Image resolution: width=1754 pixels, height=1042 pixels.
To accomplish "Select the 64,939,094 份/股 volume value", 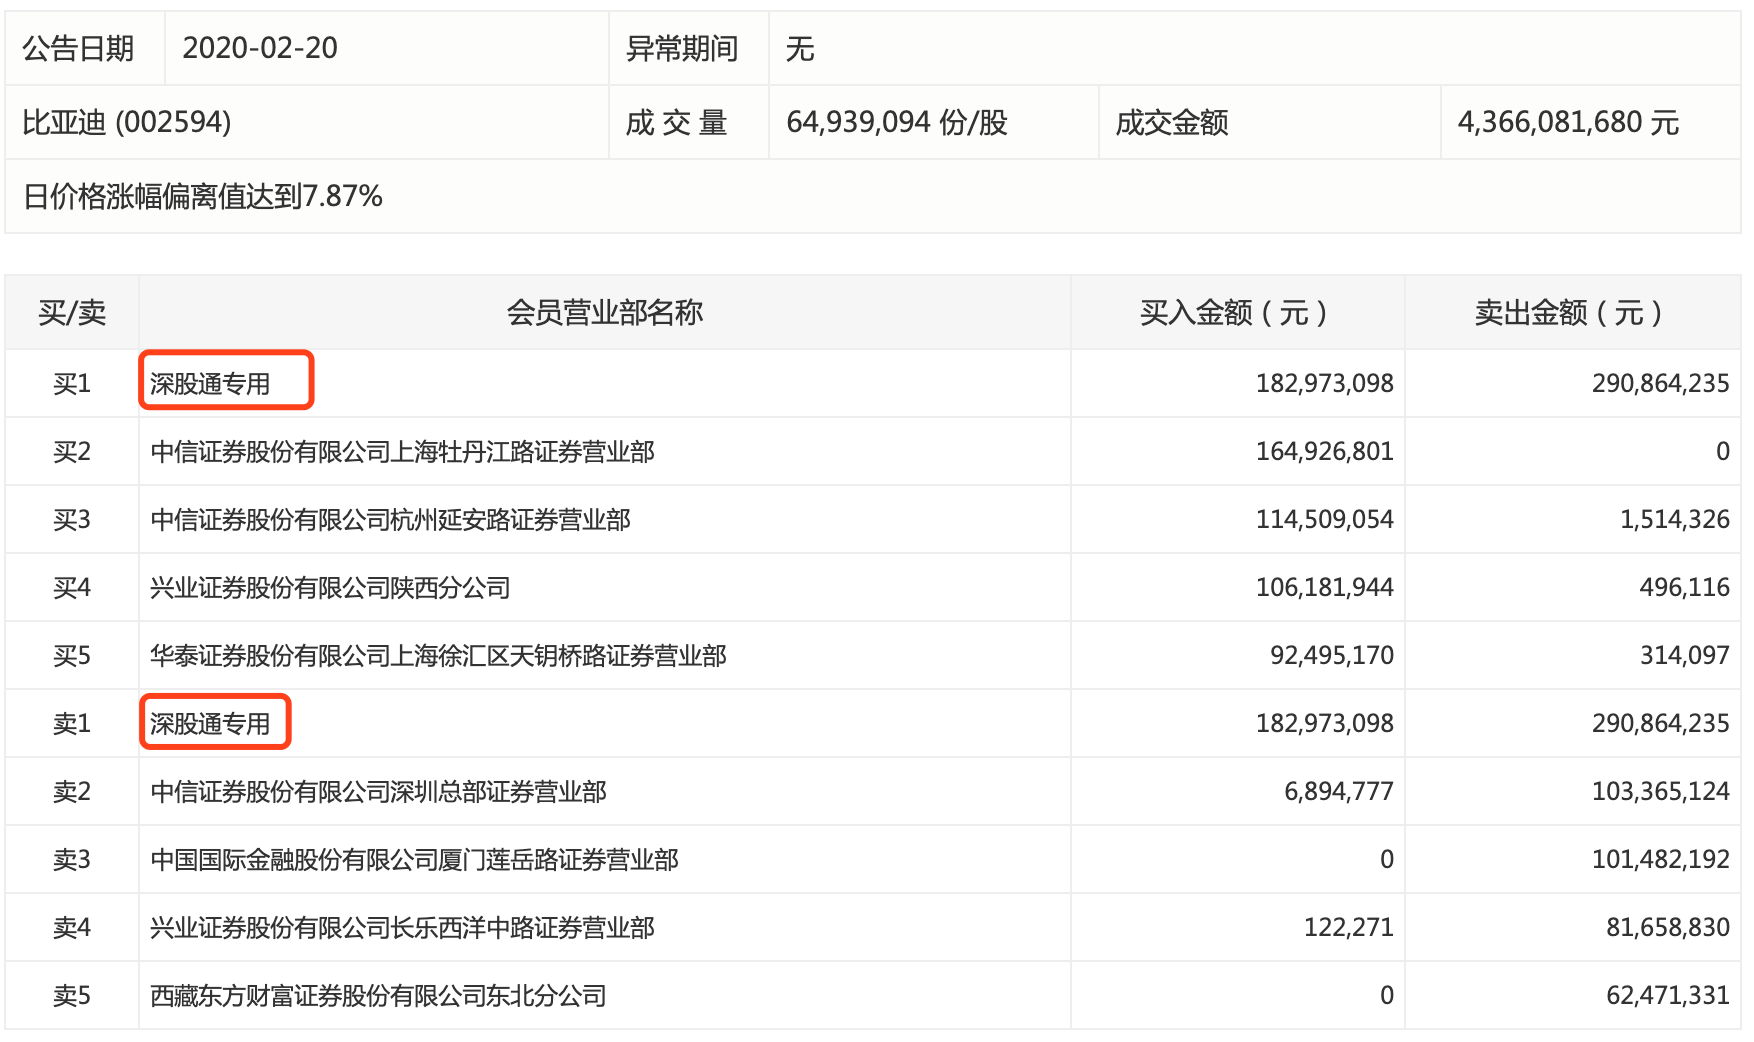I will (x=897, y=122).
